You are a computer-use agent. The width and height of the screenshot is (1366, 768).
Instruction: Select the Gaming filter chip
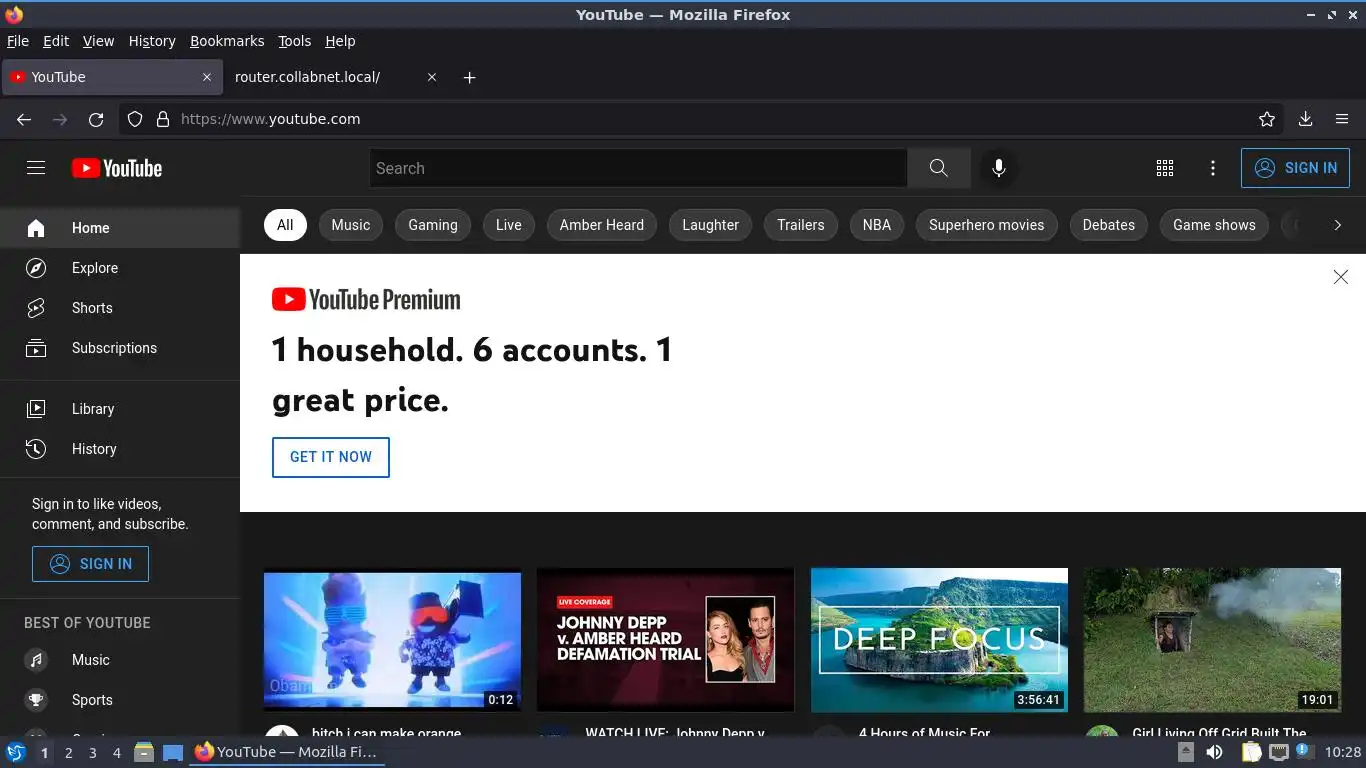433,225
